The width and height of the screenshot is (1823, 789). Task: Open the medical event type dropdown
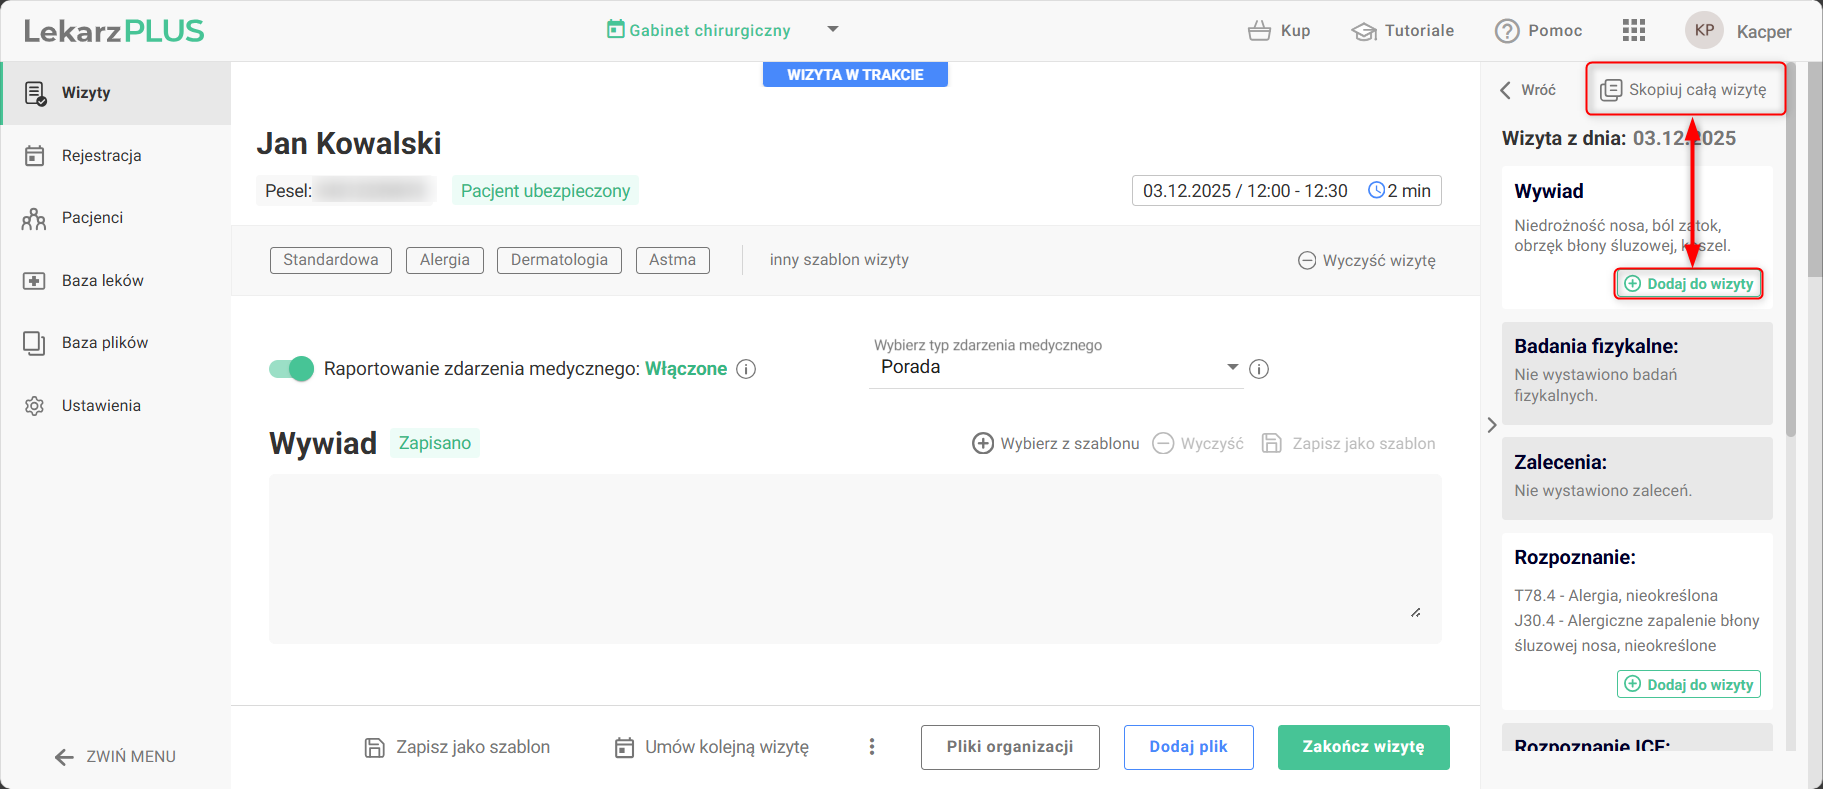pyautogui.click(x=1055, y=368)
